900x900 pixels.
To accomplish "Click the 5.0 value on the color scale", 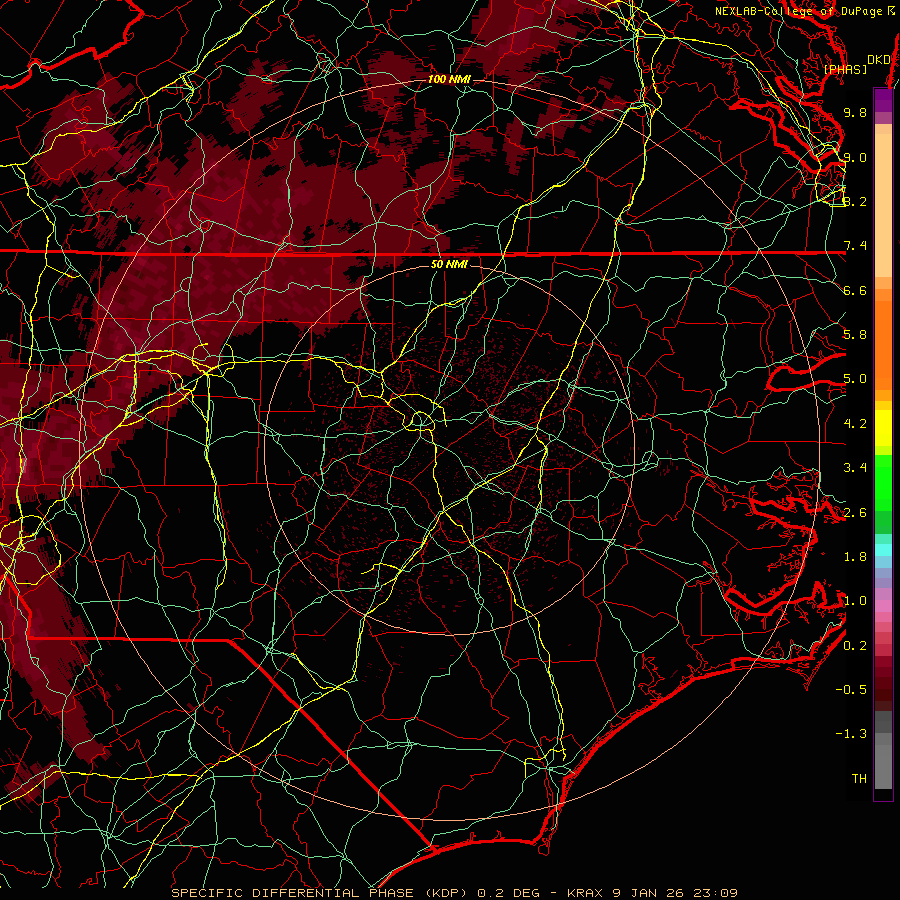I will [x=855, y=379].
